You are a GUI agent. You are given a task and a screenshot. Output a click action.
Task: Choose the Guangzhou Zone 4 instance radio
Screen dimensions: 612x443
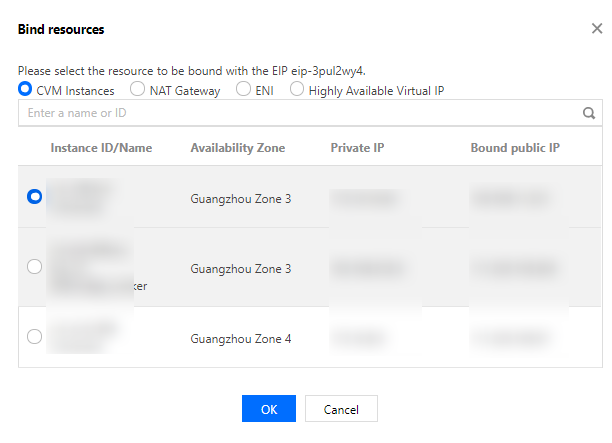pyautogui.click(x=35, y=337)
